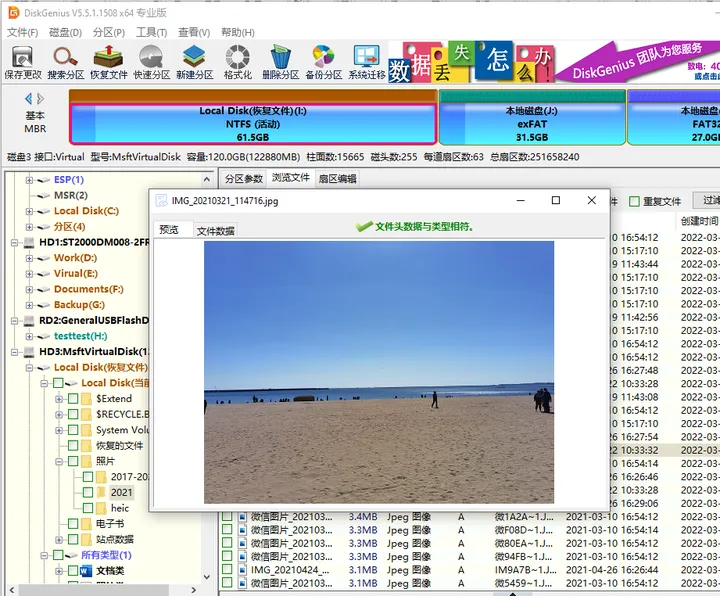Expand the ESP(1) tree node
Image resolution: width=720 pixels, height=596 pixels.
(29, 180)
